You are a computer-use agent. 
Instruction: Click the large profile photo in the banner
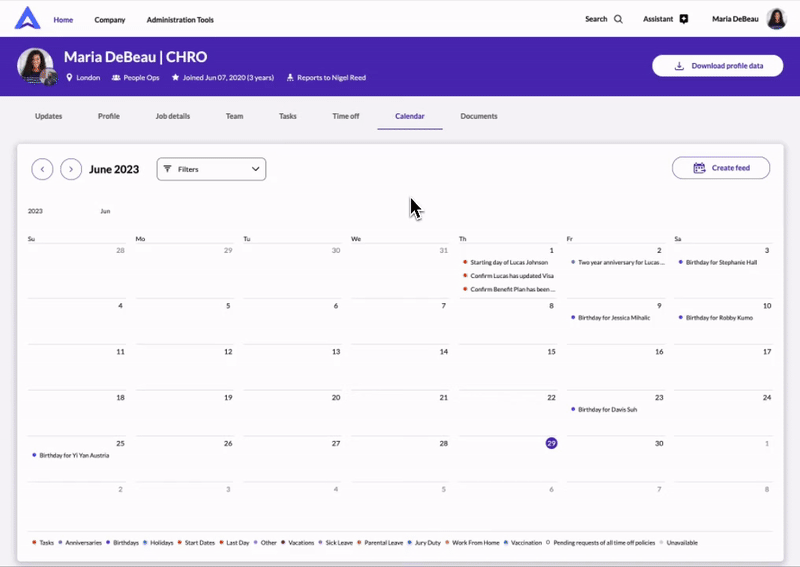pyautogui.click(x=35, y=66)
